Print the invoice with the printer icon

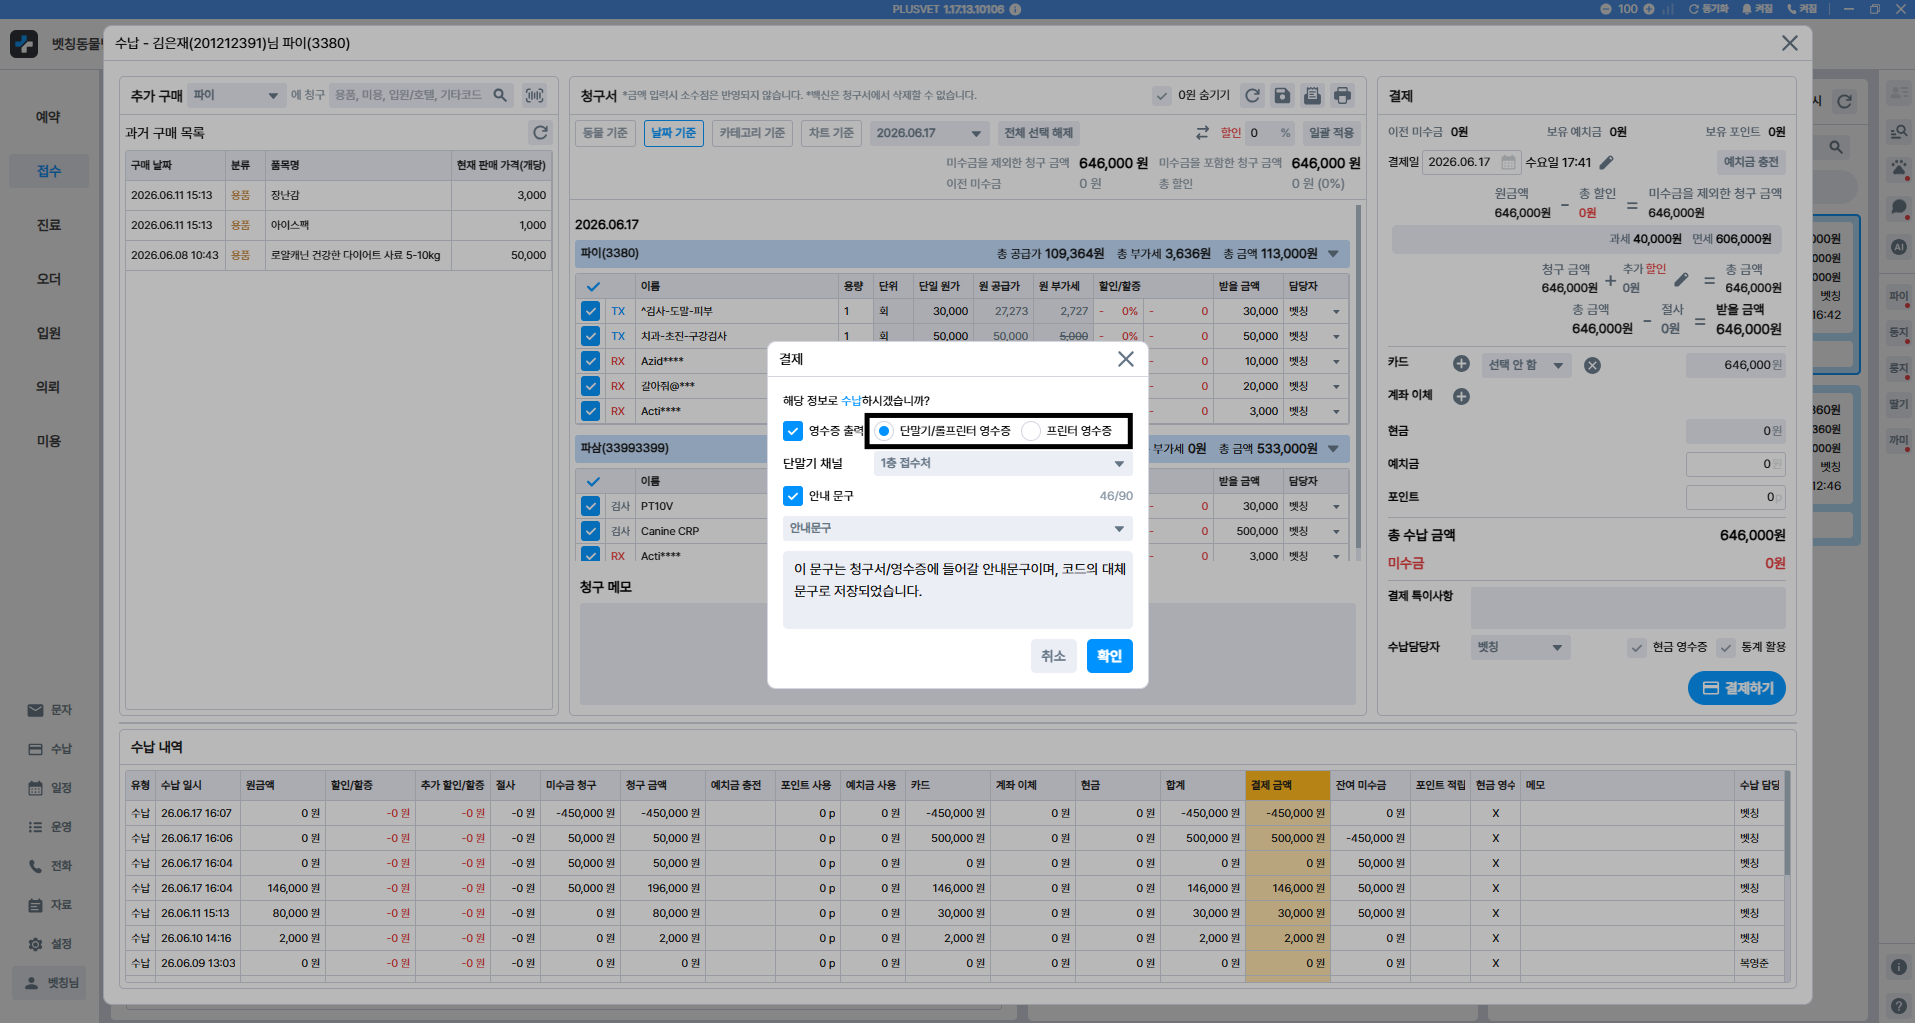(x=1342, y=95)
